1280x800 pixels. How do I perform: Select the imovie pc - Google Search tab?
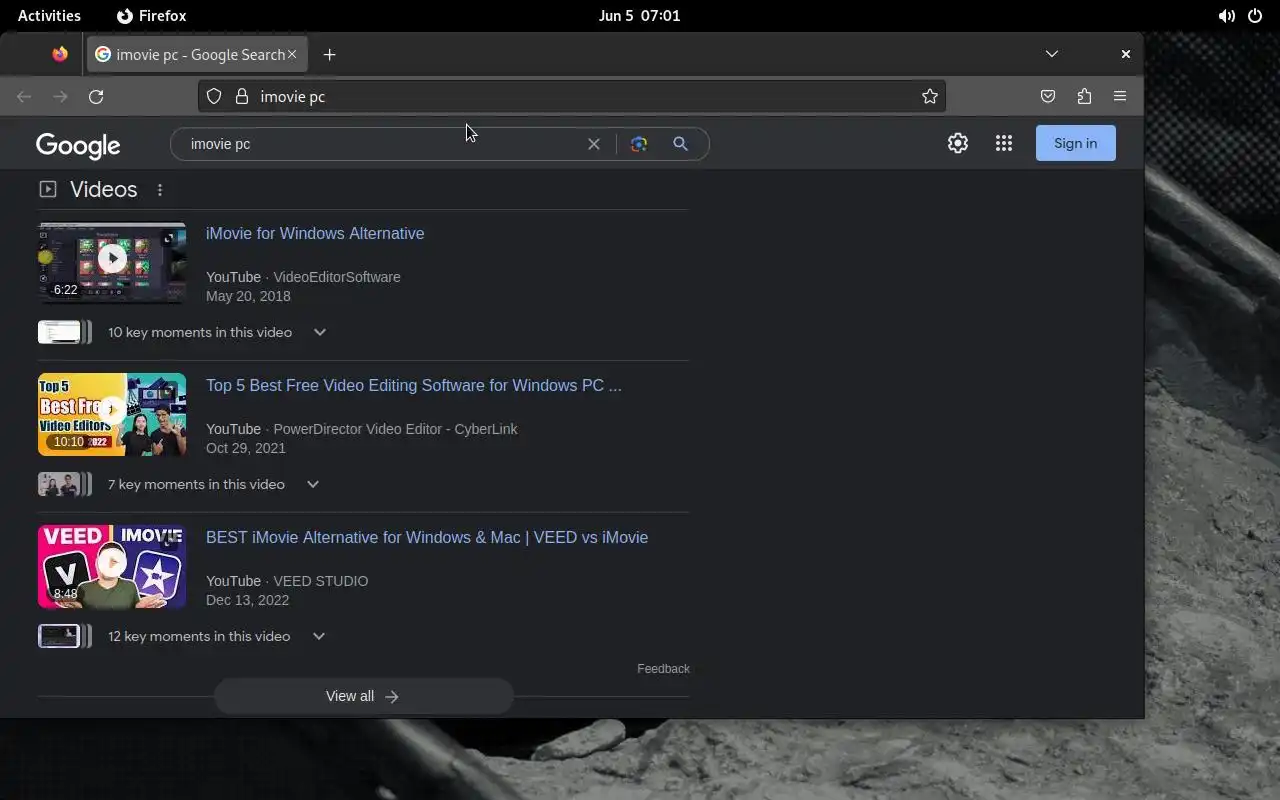(x=197, y=54)
